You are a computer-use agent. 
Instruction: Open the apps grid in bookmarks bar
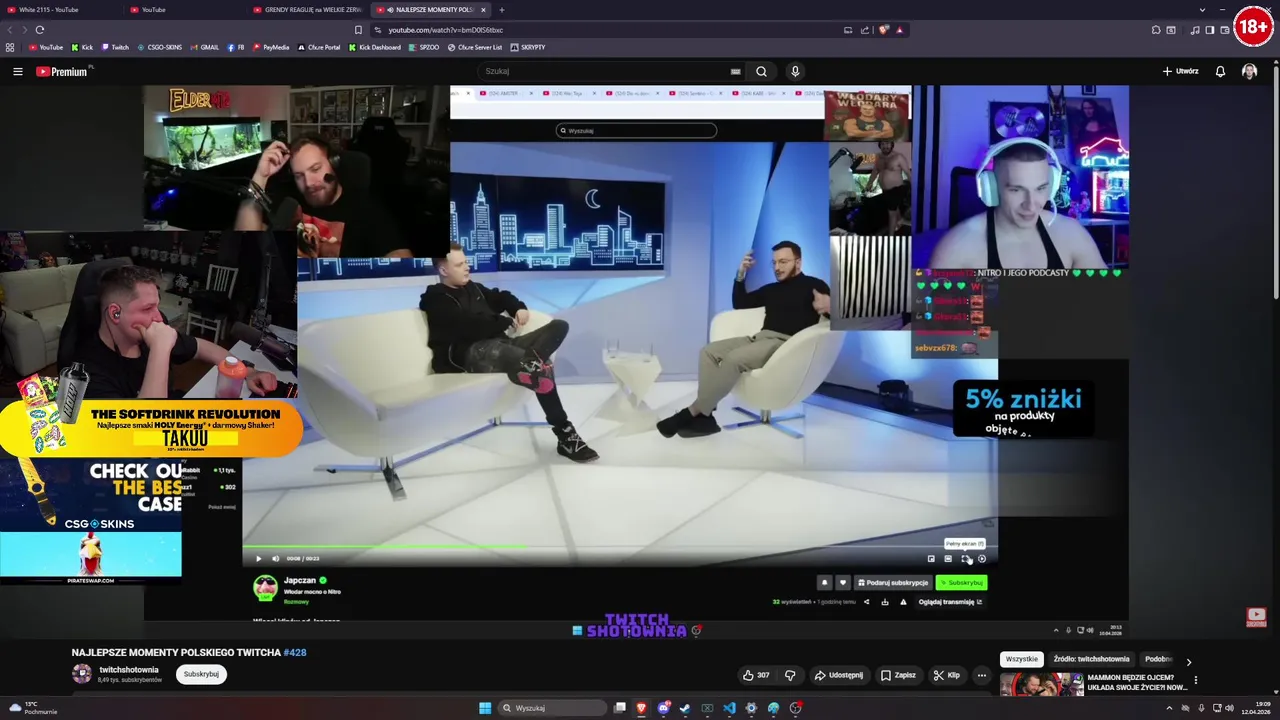click(10, 47)
